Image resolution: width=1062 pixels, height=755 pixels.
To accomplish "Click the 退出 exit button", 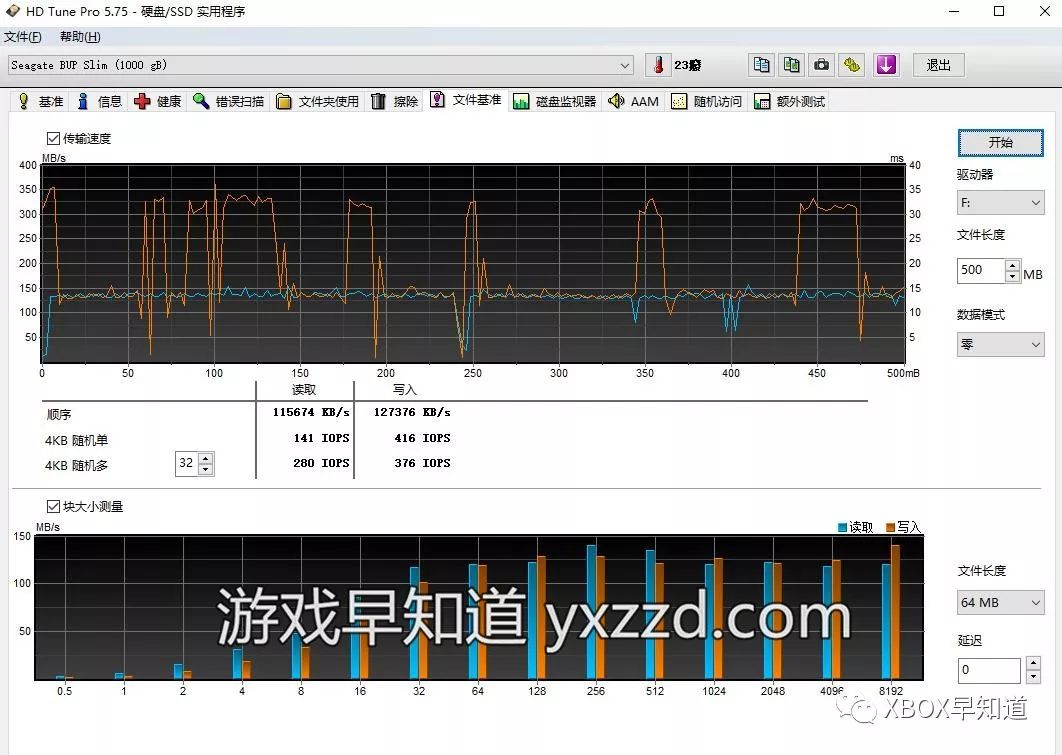I will (937, 64).
